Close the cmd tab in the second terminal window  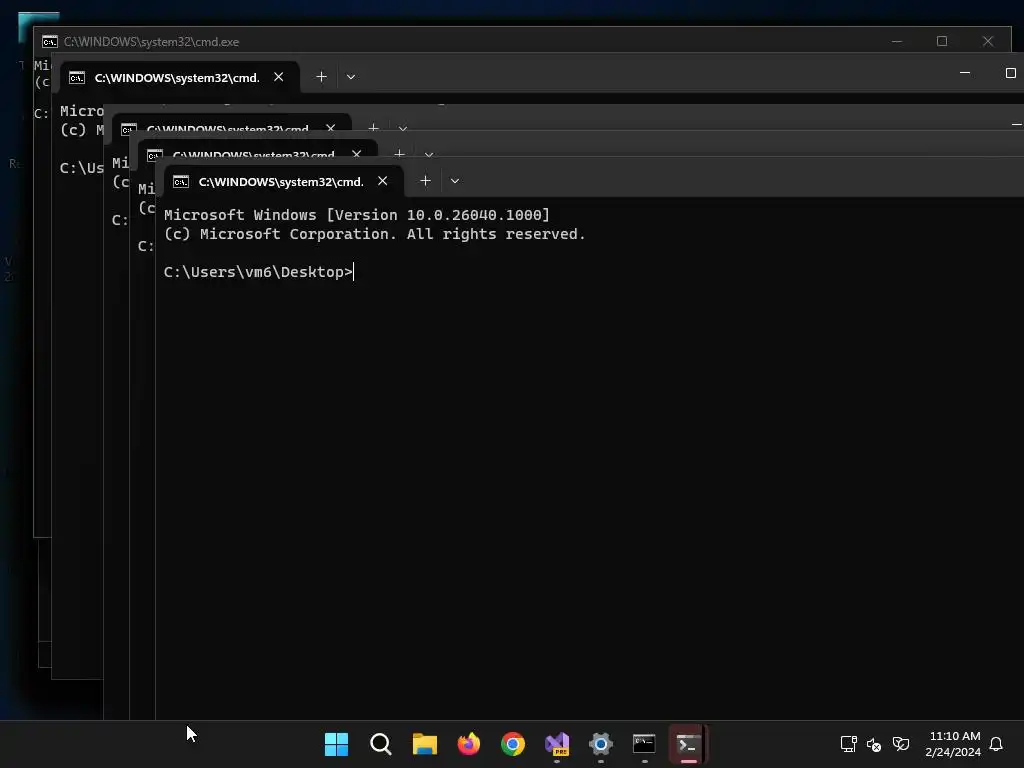pos(279,77)
